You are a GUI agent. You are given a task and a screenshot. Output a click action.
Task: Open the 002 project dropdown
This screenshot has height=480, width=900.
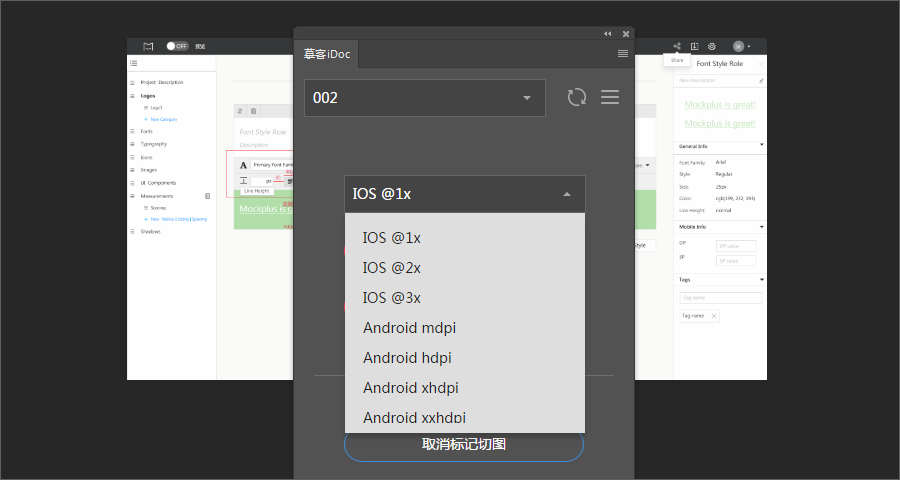click(425, 98)
